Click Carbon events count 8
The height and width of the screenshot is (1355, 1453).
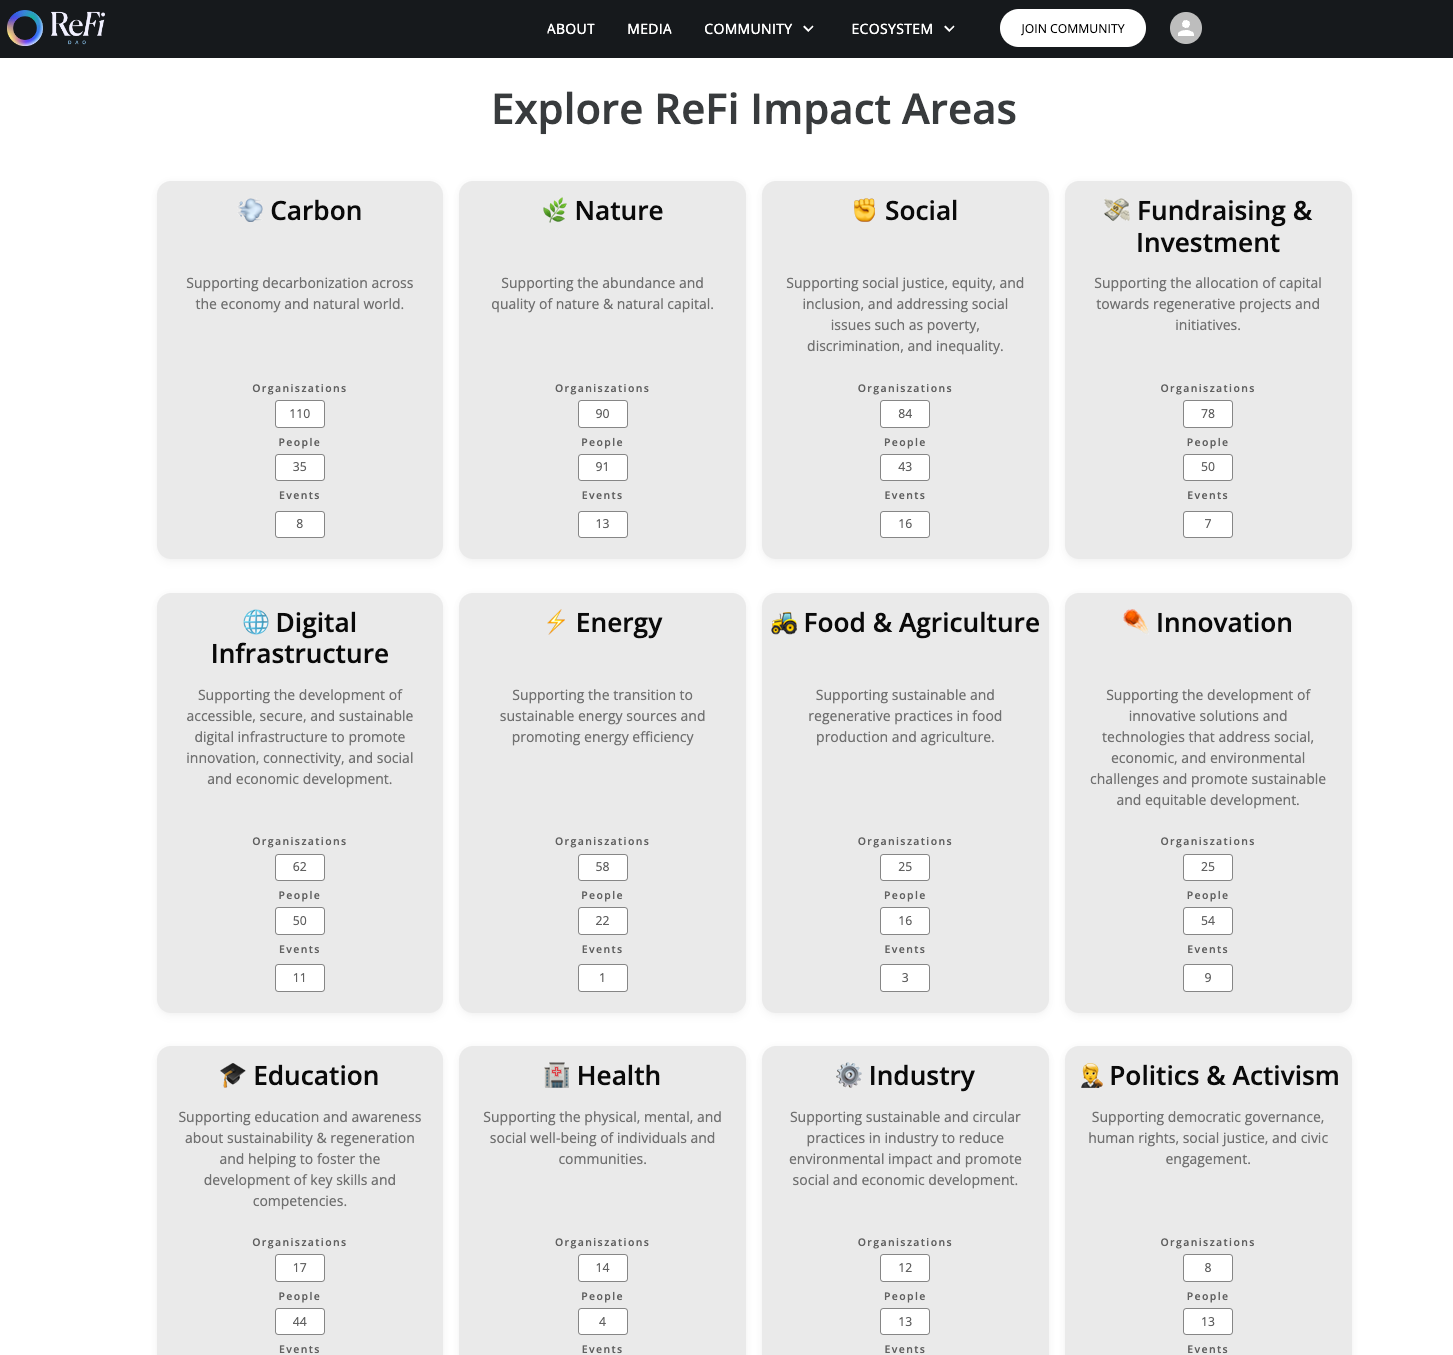pyautogui.click(x=300, y=524)
